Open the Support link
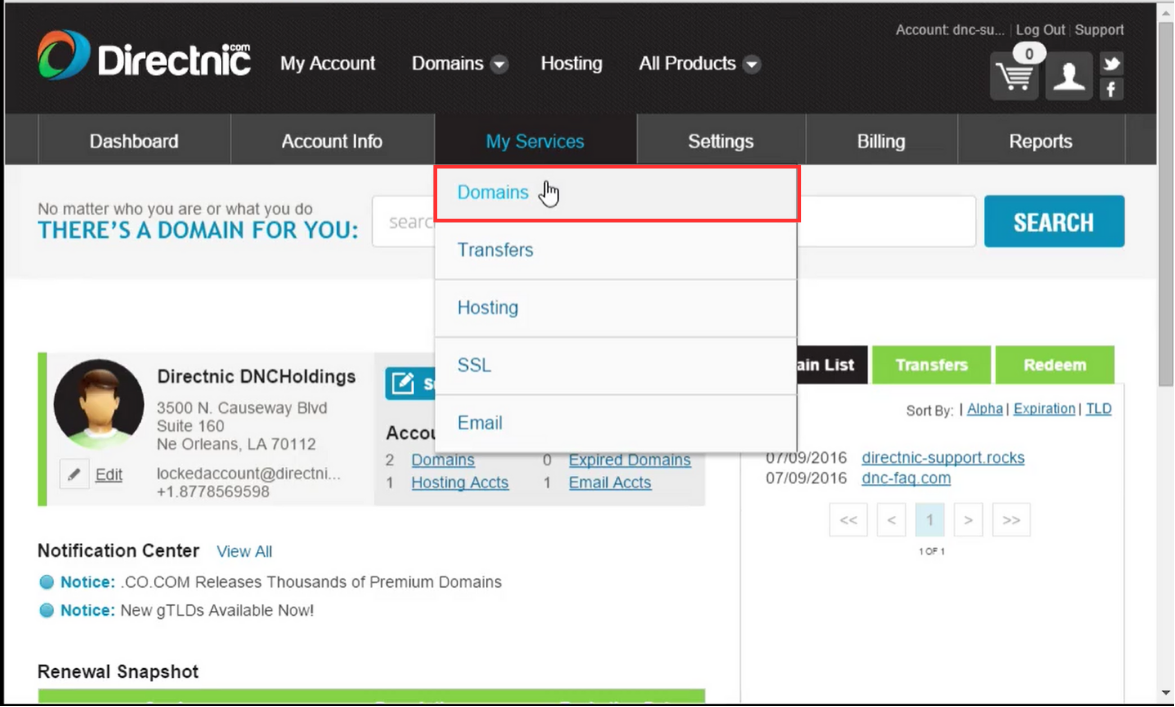This screenshot has width=1175, height=707. point(1099,30)
